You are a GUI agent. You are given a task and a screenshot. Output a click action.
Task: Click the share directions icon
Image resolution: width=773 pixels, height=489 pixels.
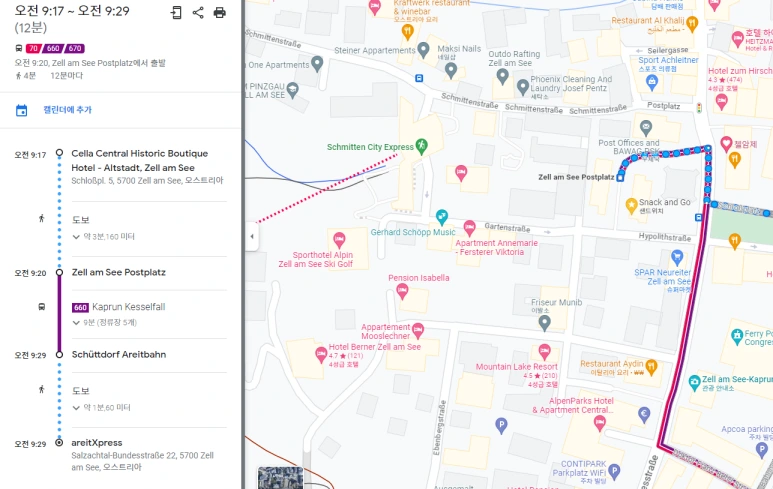click(x=198, y=12)
